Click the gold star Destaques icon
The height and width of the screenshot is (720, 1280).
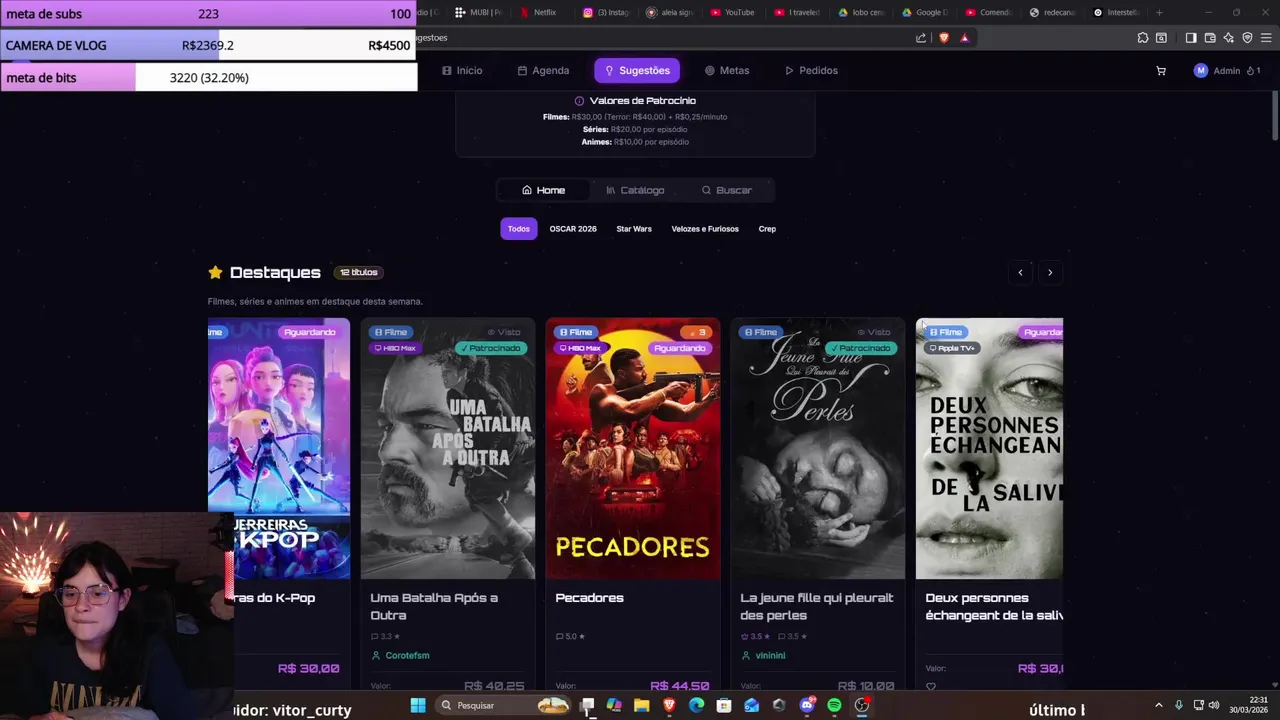pyautogui.click(x=215, y=272)
